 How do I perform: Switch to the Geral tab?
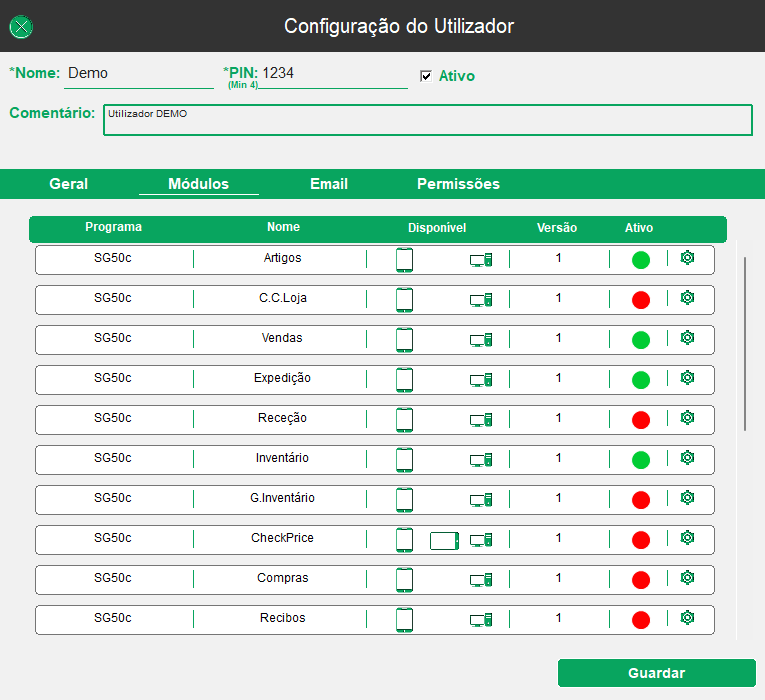pyautogui.click(x=69, y=184)
